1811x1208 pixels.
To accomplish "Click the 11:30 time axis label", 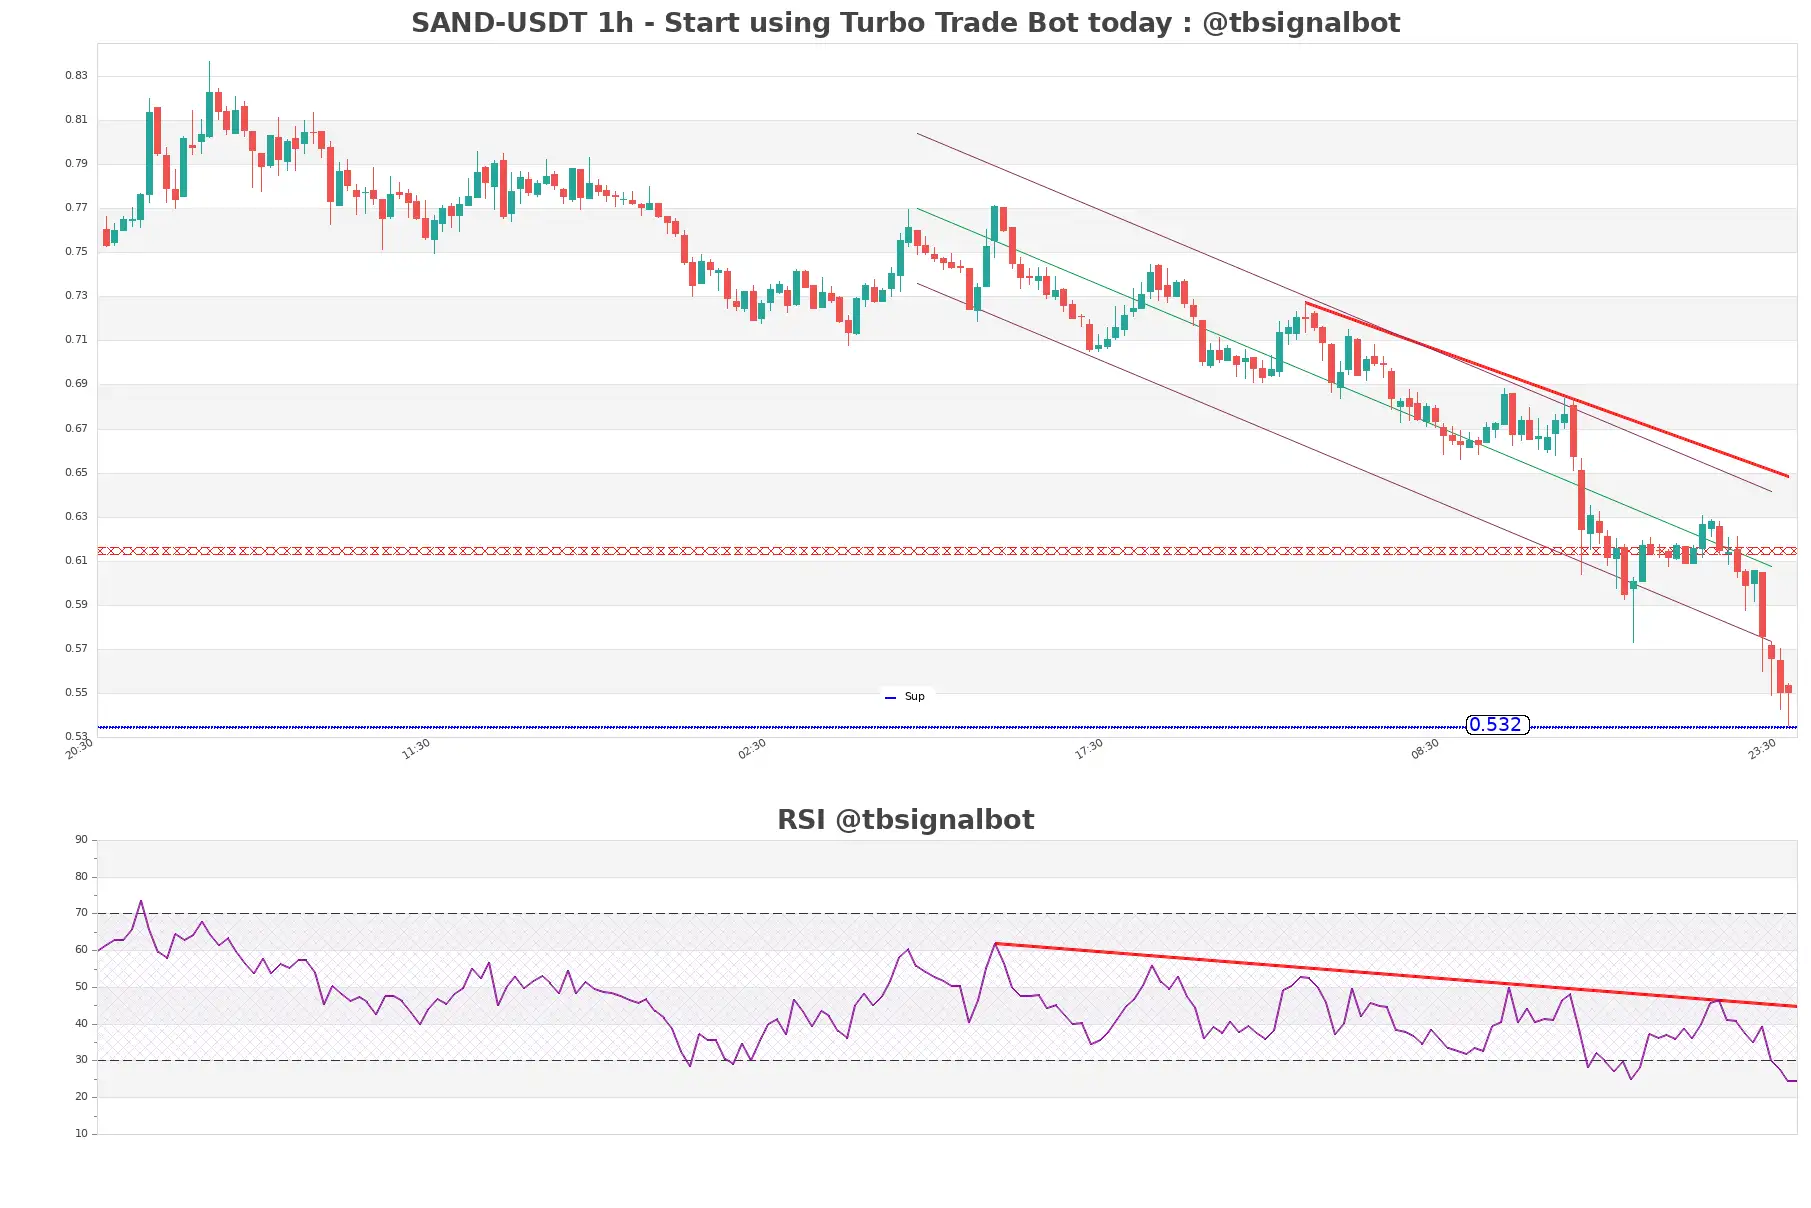I will click(x=416, y=749).
